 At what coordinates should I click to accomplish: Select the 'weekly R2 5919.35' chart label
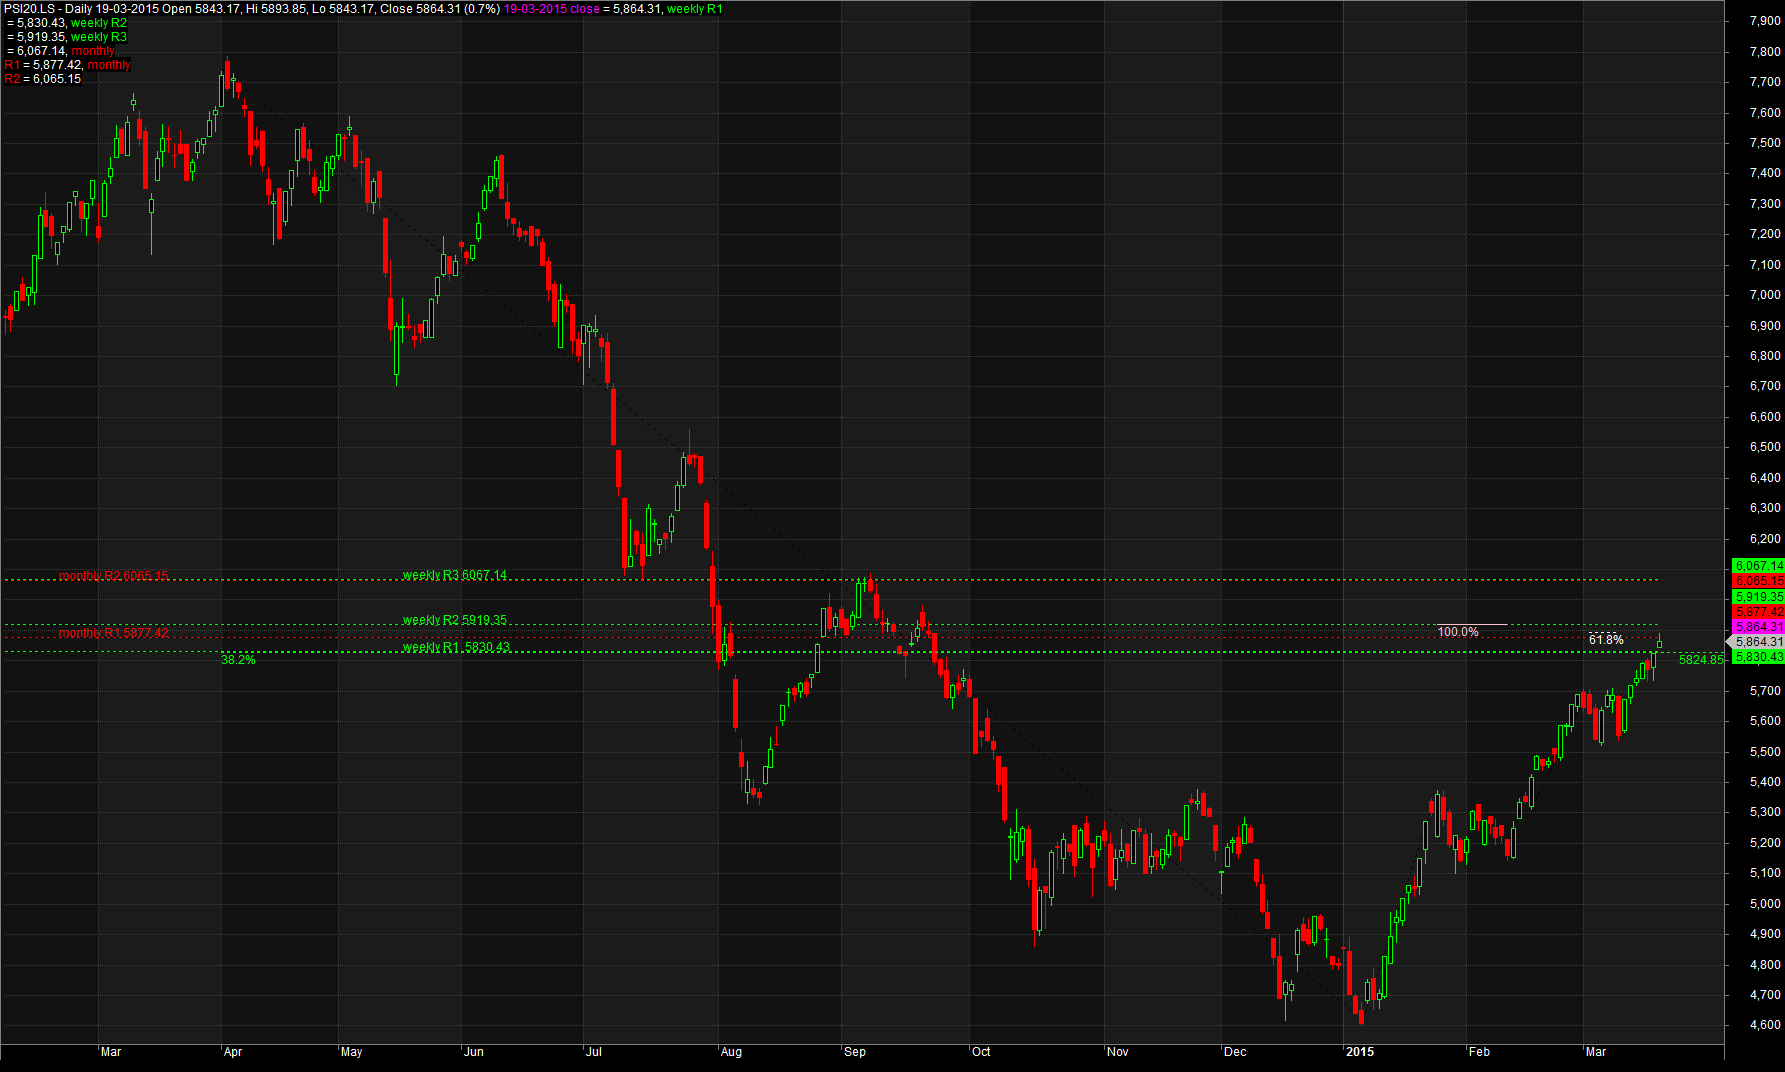455,620
